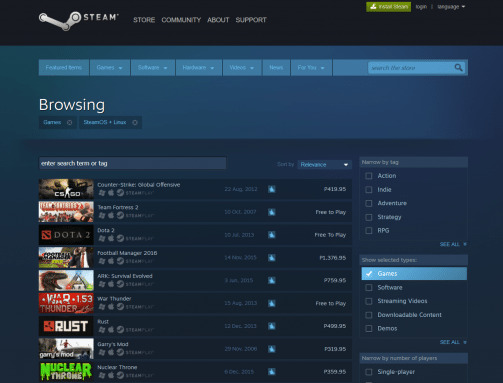Open the Hardware dropdown in store nav

point(199,68)
